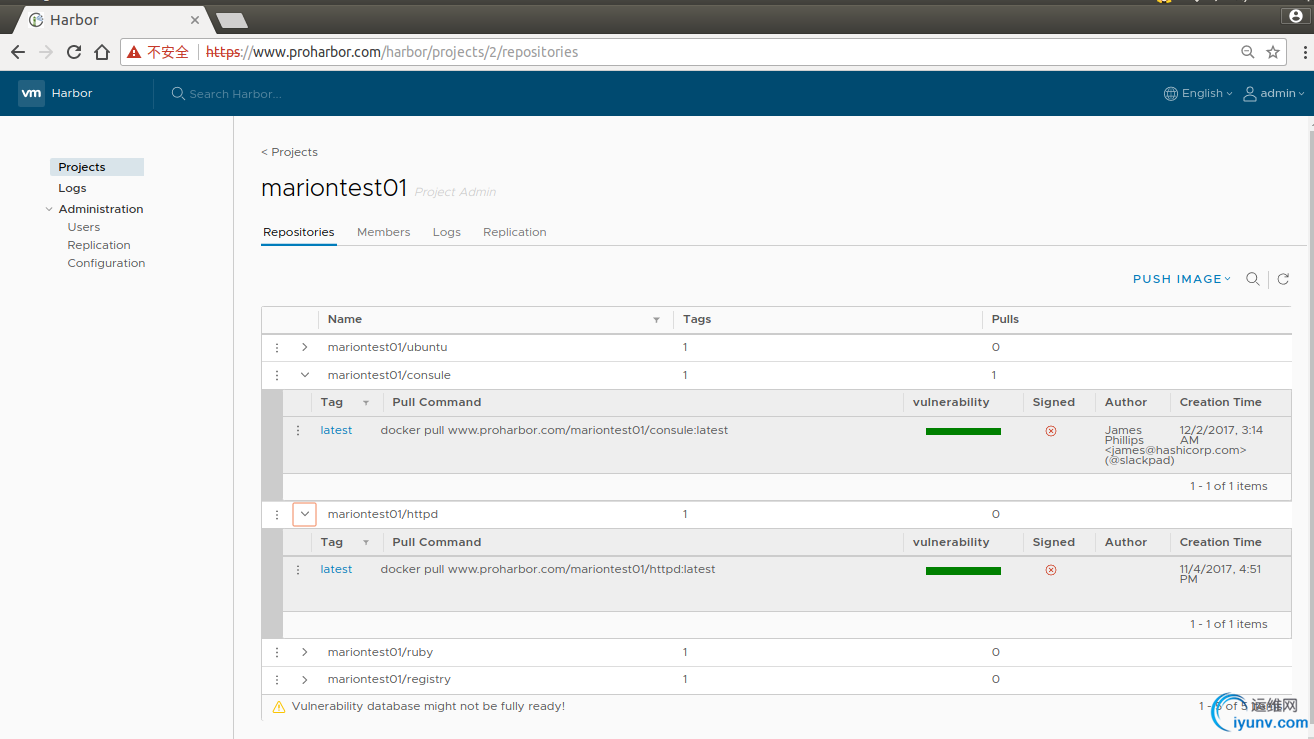Click the consule docker pull command text
This screenshot has width=1314, height=739.
[x=554, y=430]
